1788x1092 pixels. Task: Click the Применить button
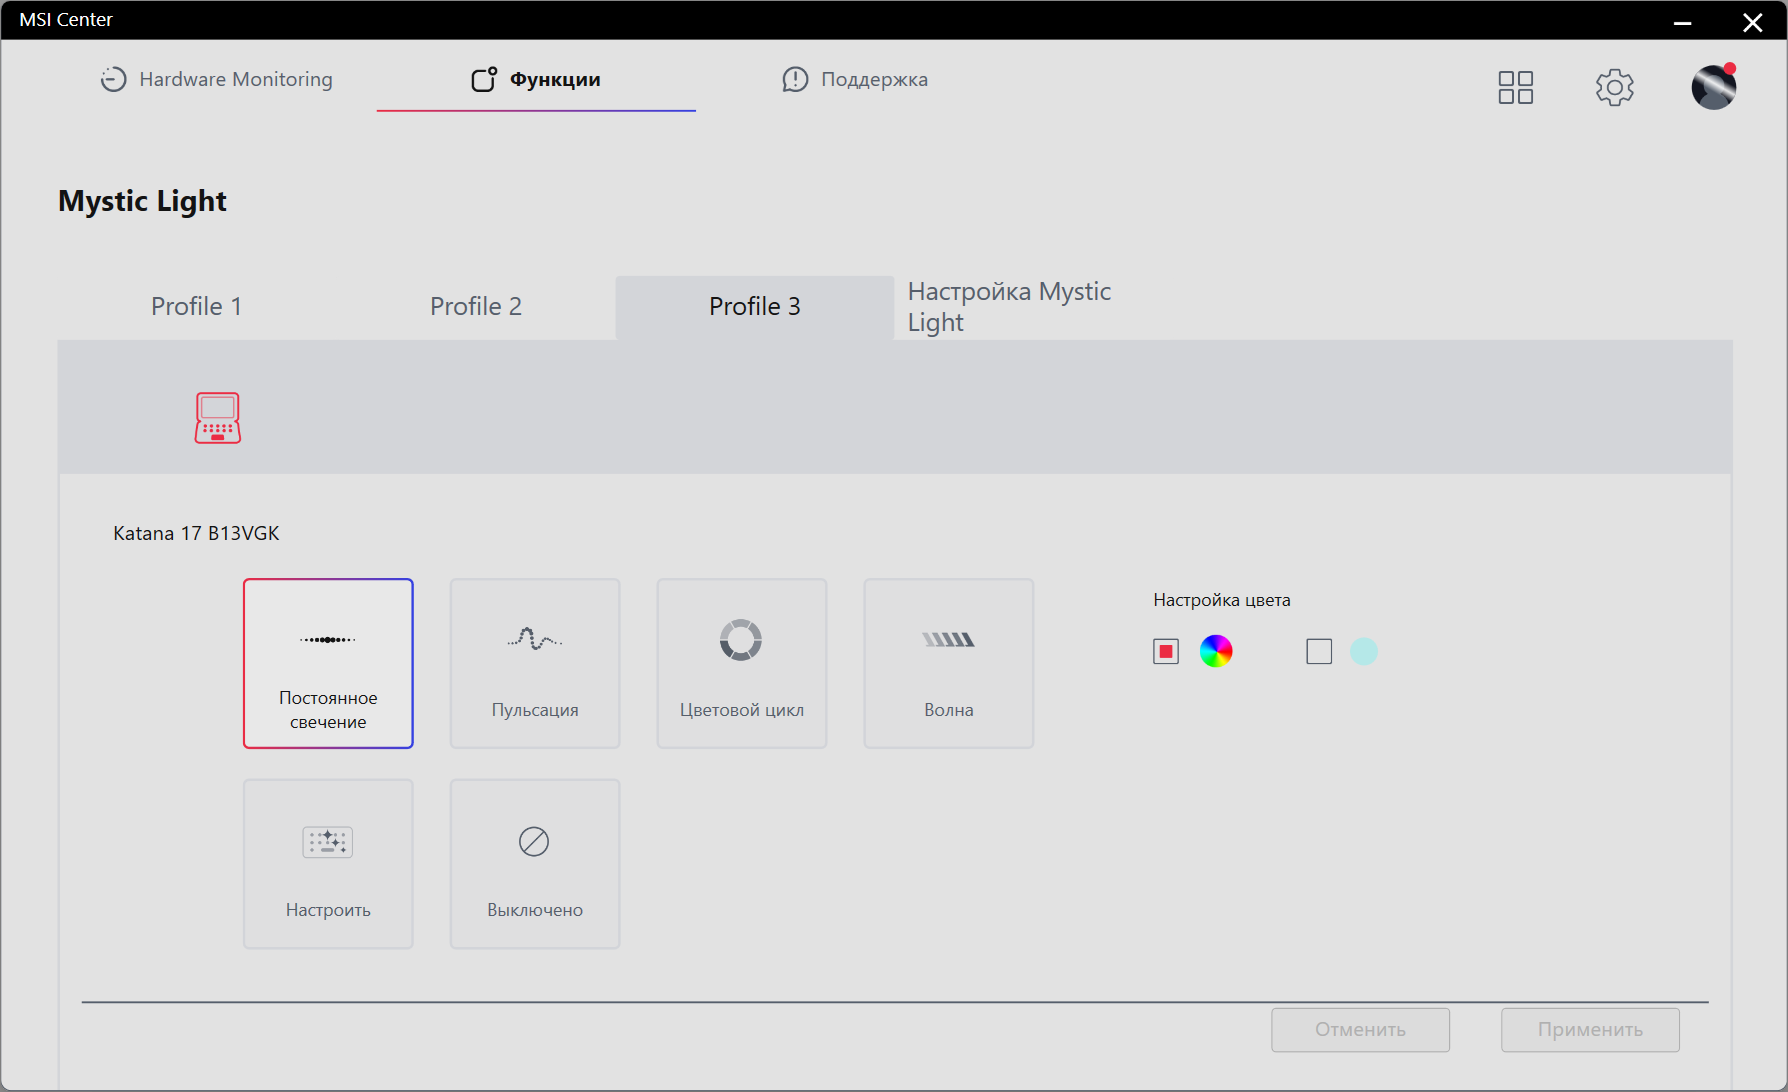pos(1590,1030)
